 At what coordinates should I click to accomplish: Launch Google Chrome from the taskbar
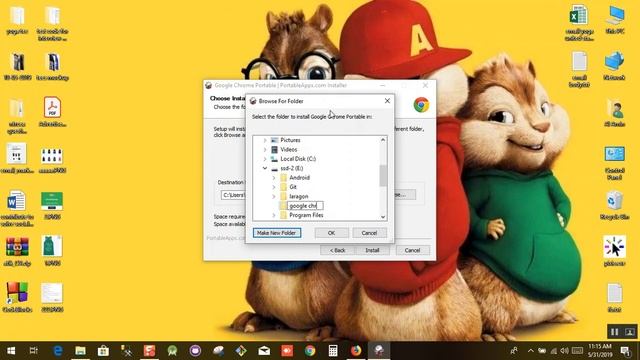310,351
